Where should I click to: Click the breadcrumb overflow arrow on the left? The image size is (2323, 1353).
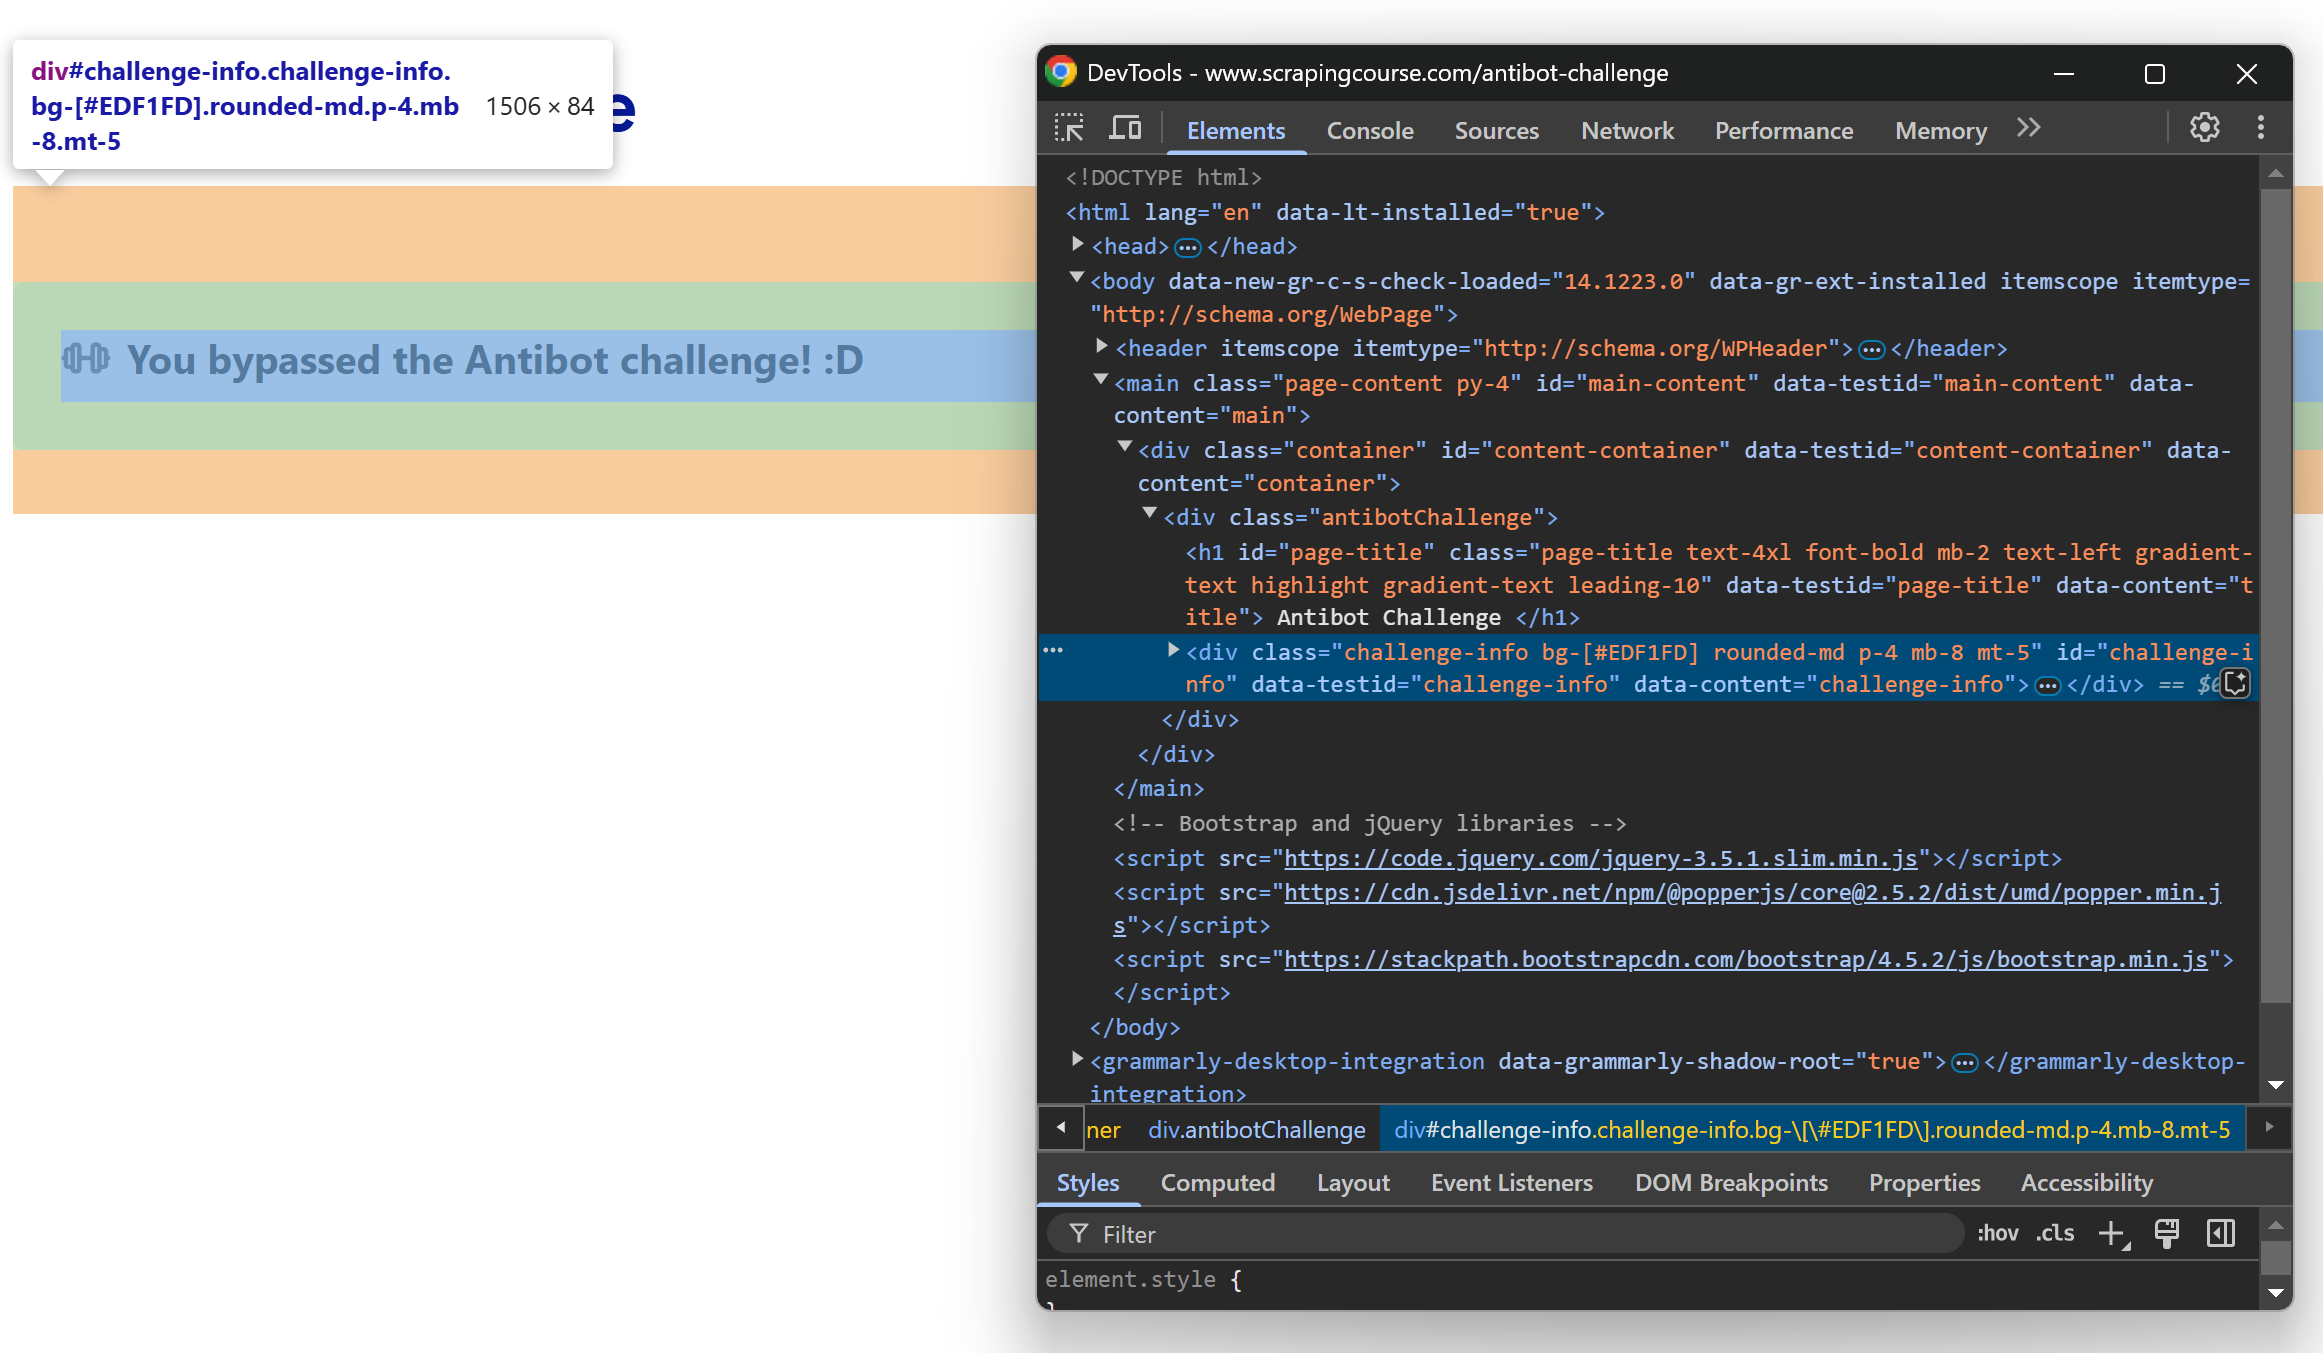(x=1061, y=1128)
